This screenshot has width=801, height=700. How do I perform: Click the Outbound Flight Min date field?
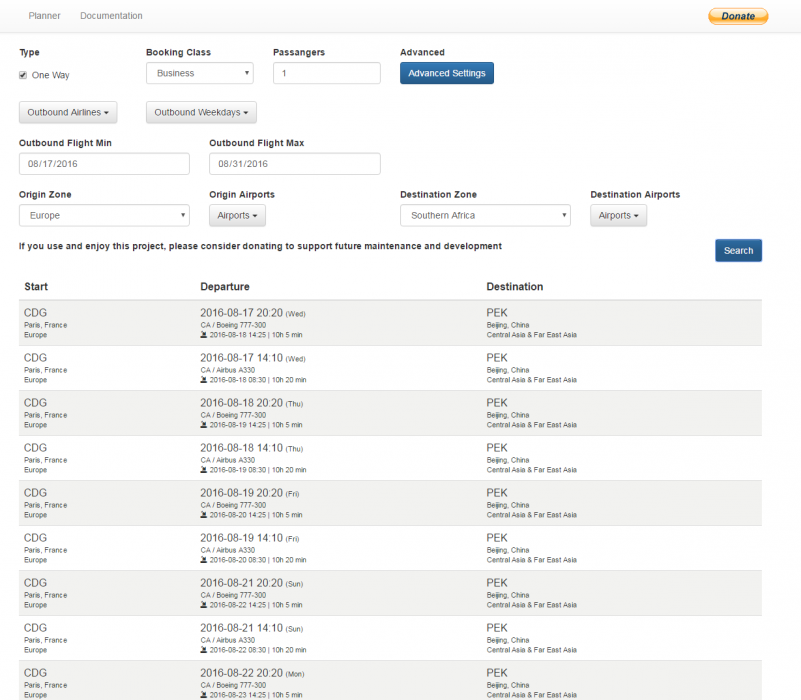[104, 164]
